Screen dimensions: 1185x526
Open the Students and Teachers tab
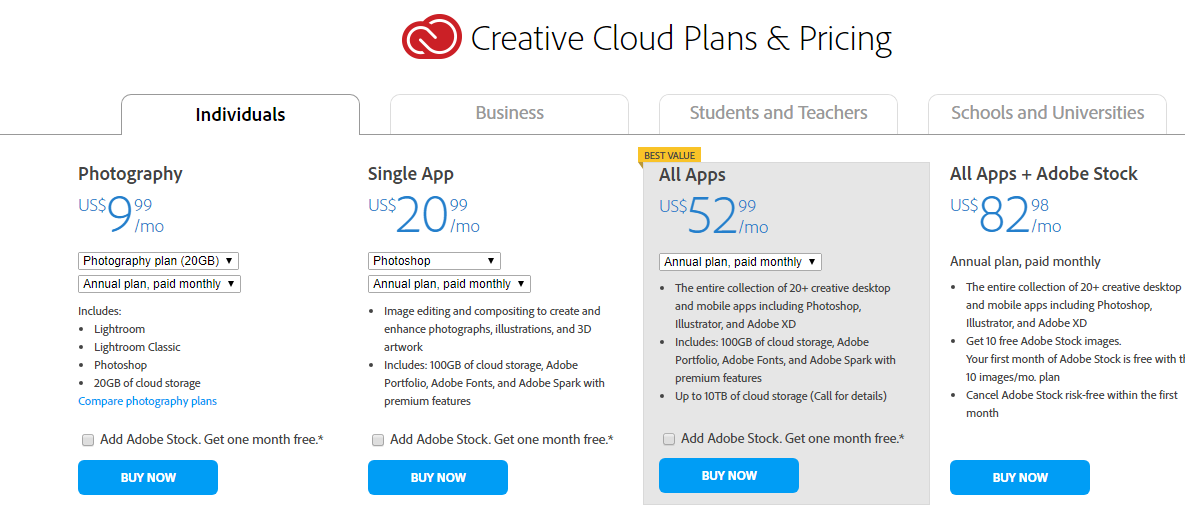click(778, 113)
